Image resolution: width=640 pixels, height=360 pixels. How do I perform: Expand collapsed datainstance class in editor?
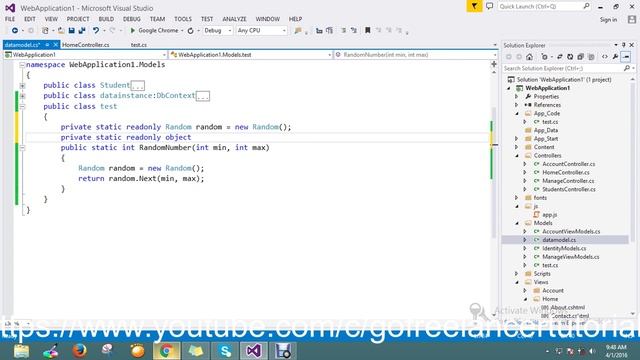click(22, 96)
